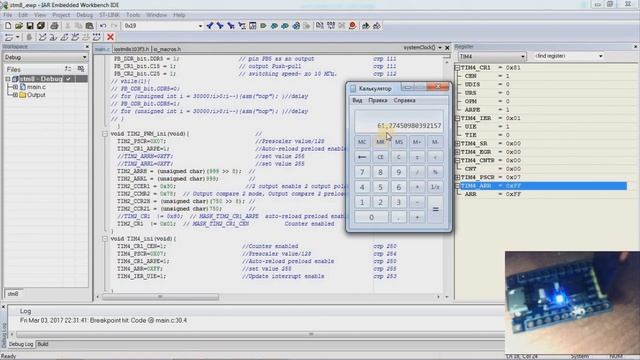Click the Step Into debug icon
Image resolution: width=640 pixels, height=360 pixels.
[x=53, y=37]
